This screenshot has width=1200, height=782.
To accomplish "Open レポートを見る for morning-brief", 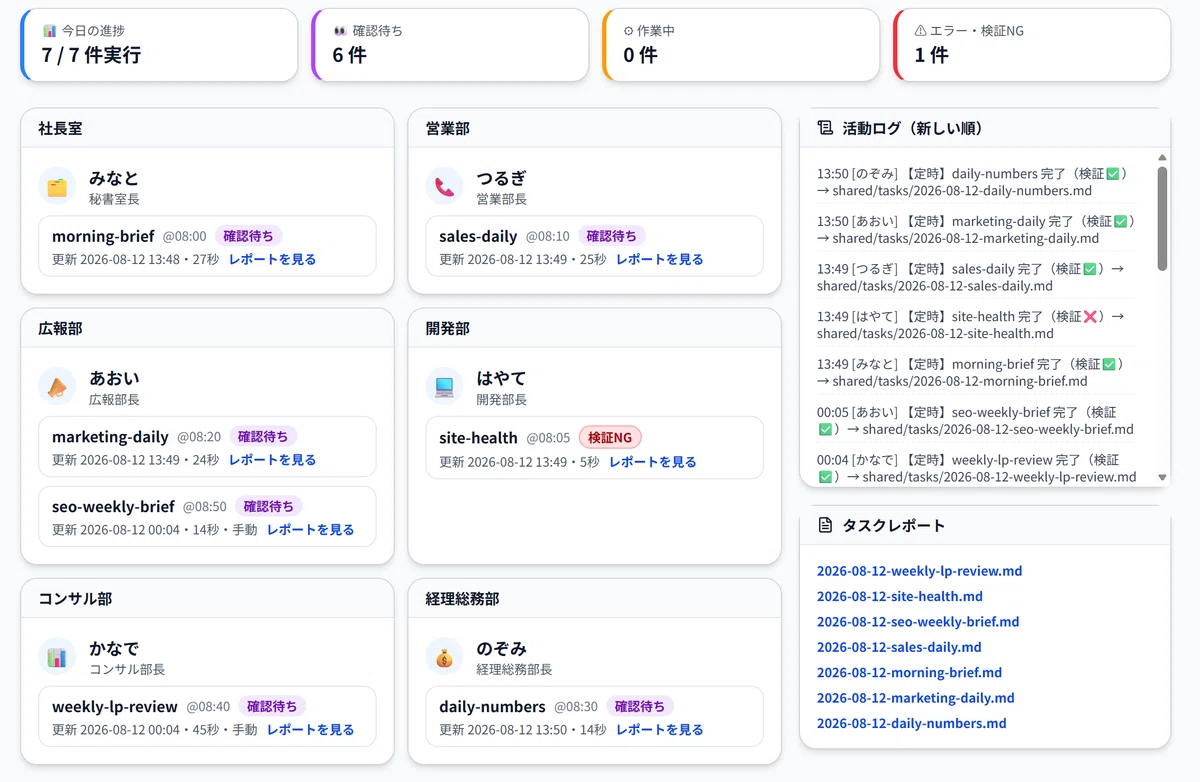I will 272,259.
